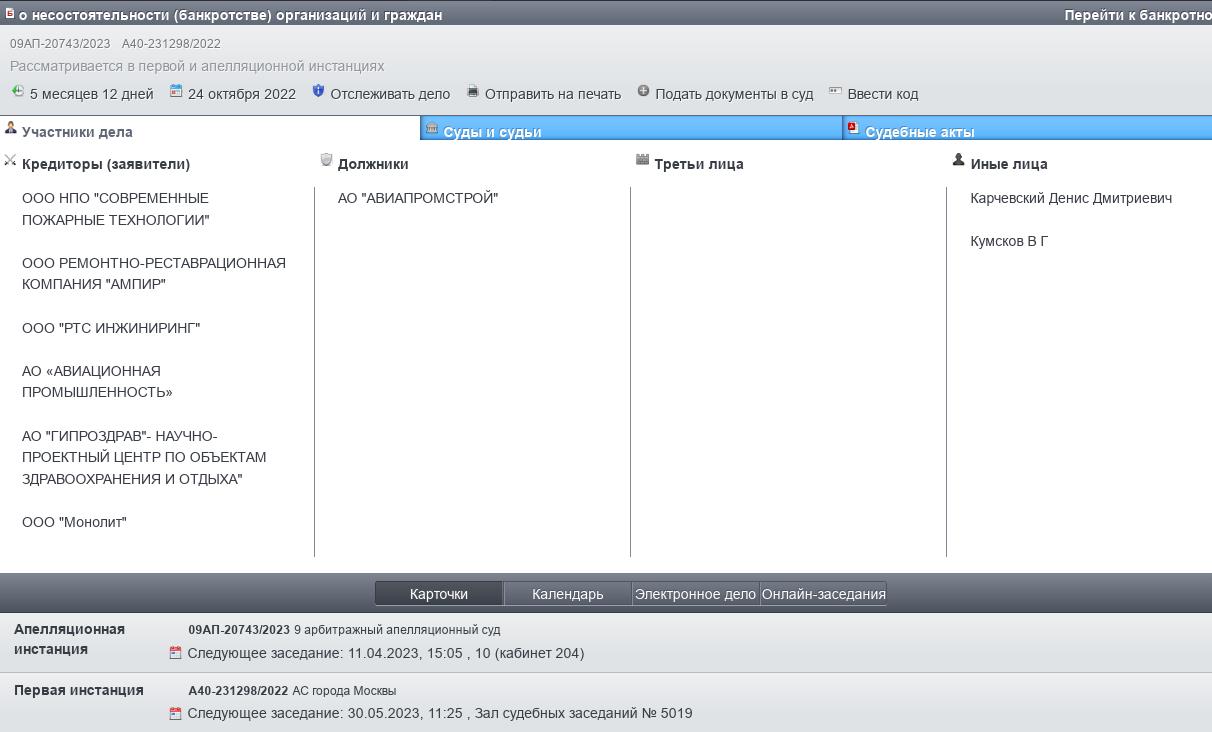Click the '24 октября 2022' date text
The width and height of the screenshot is (1212, 732).
242,94
